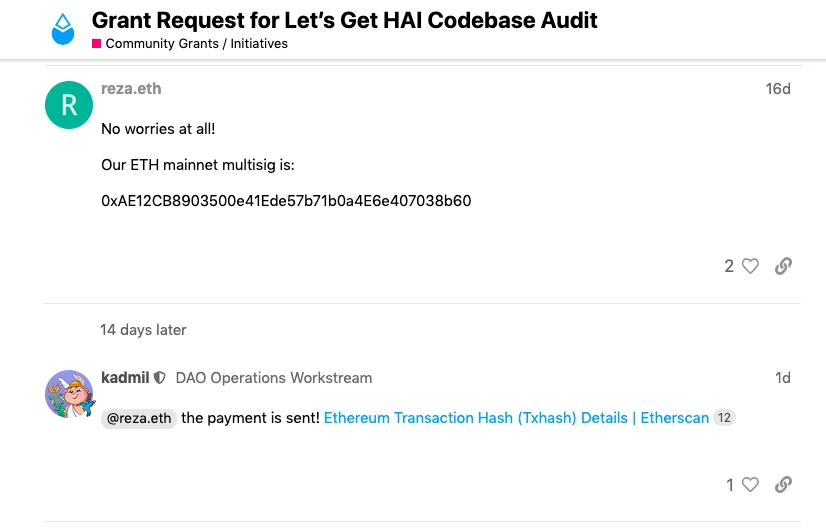
Task: Like kadmil's payment post with heart icon
Action: point(750,485)
